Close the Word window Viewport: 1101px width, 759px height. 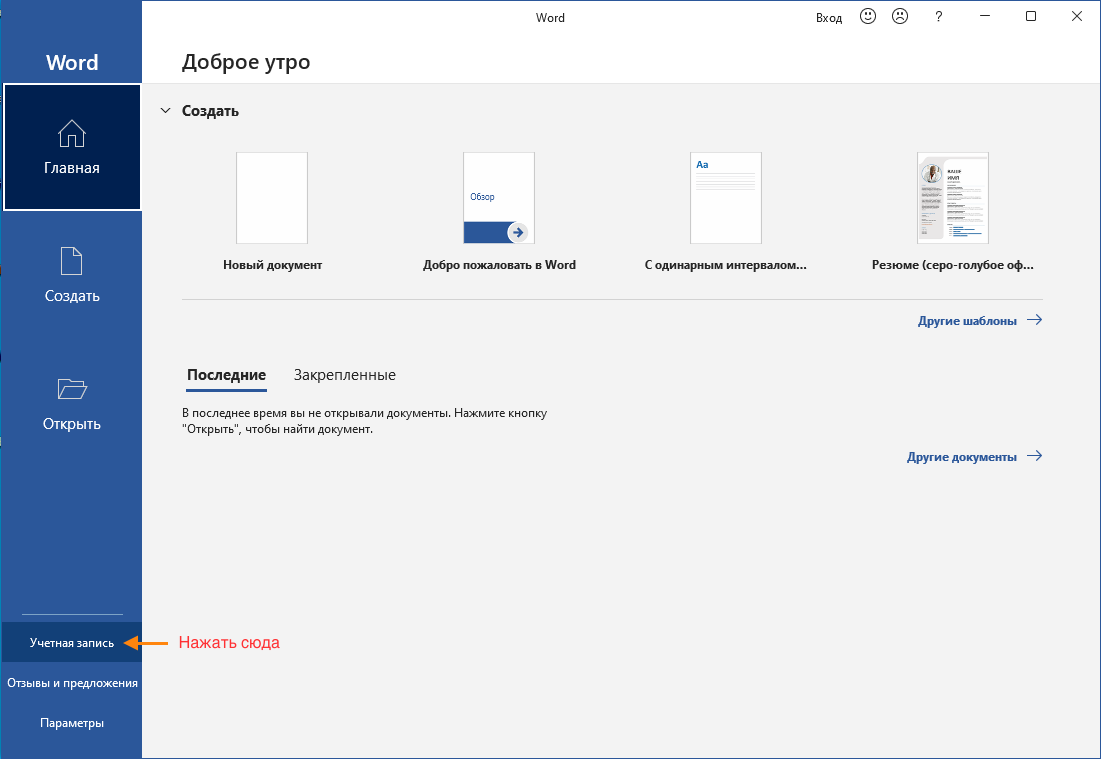pyautogui.click(x=1076, y=16)
